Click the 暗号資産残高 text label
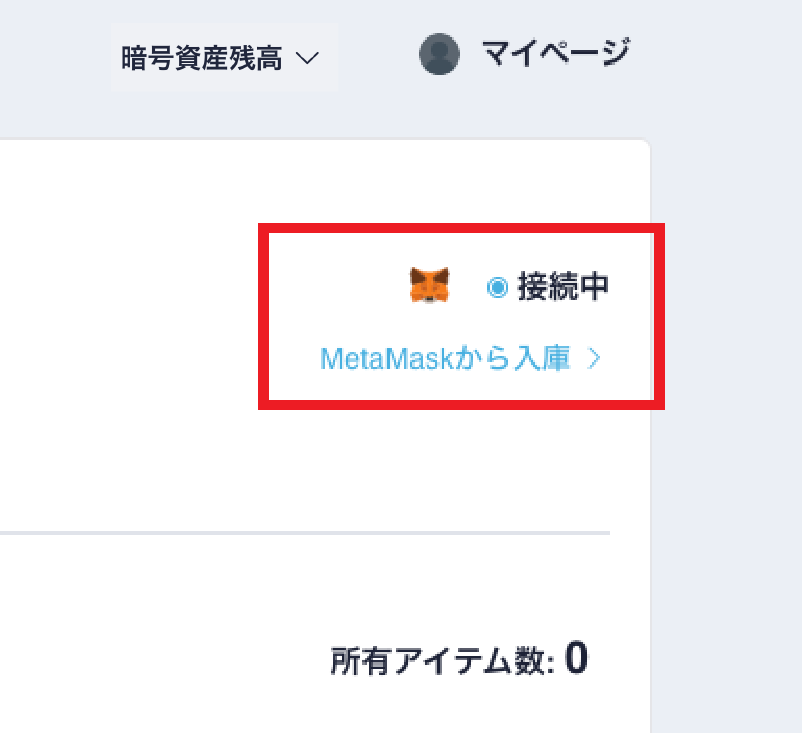 201,58
